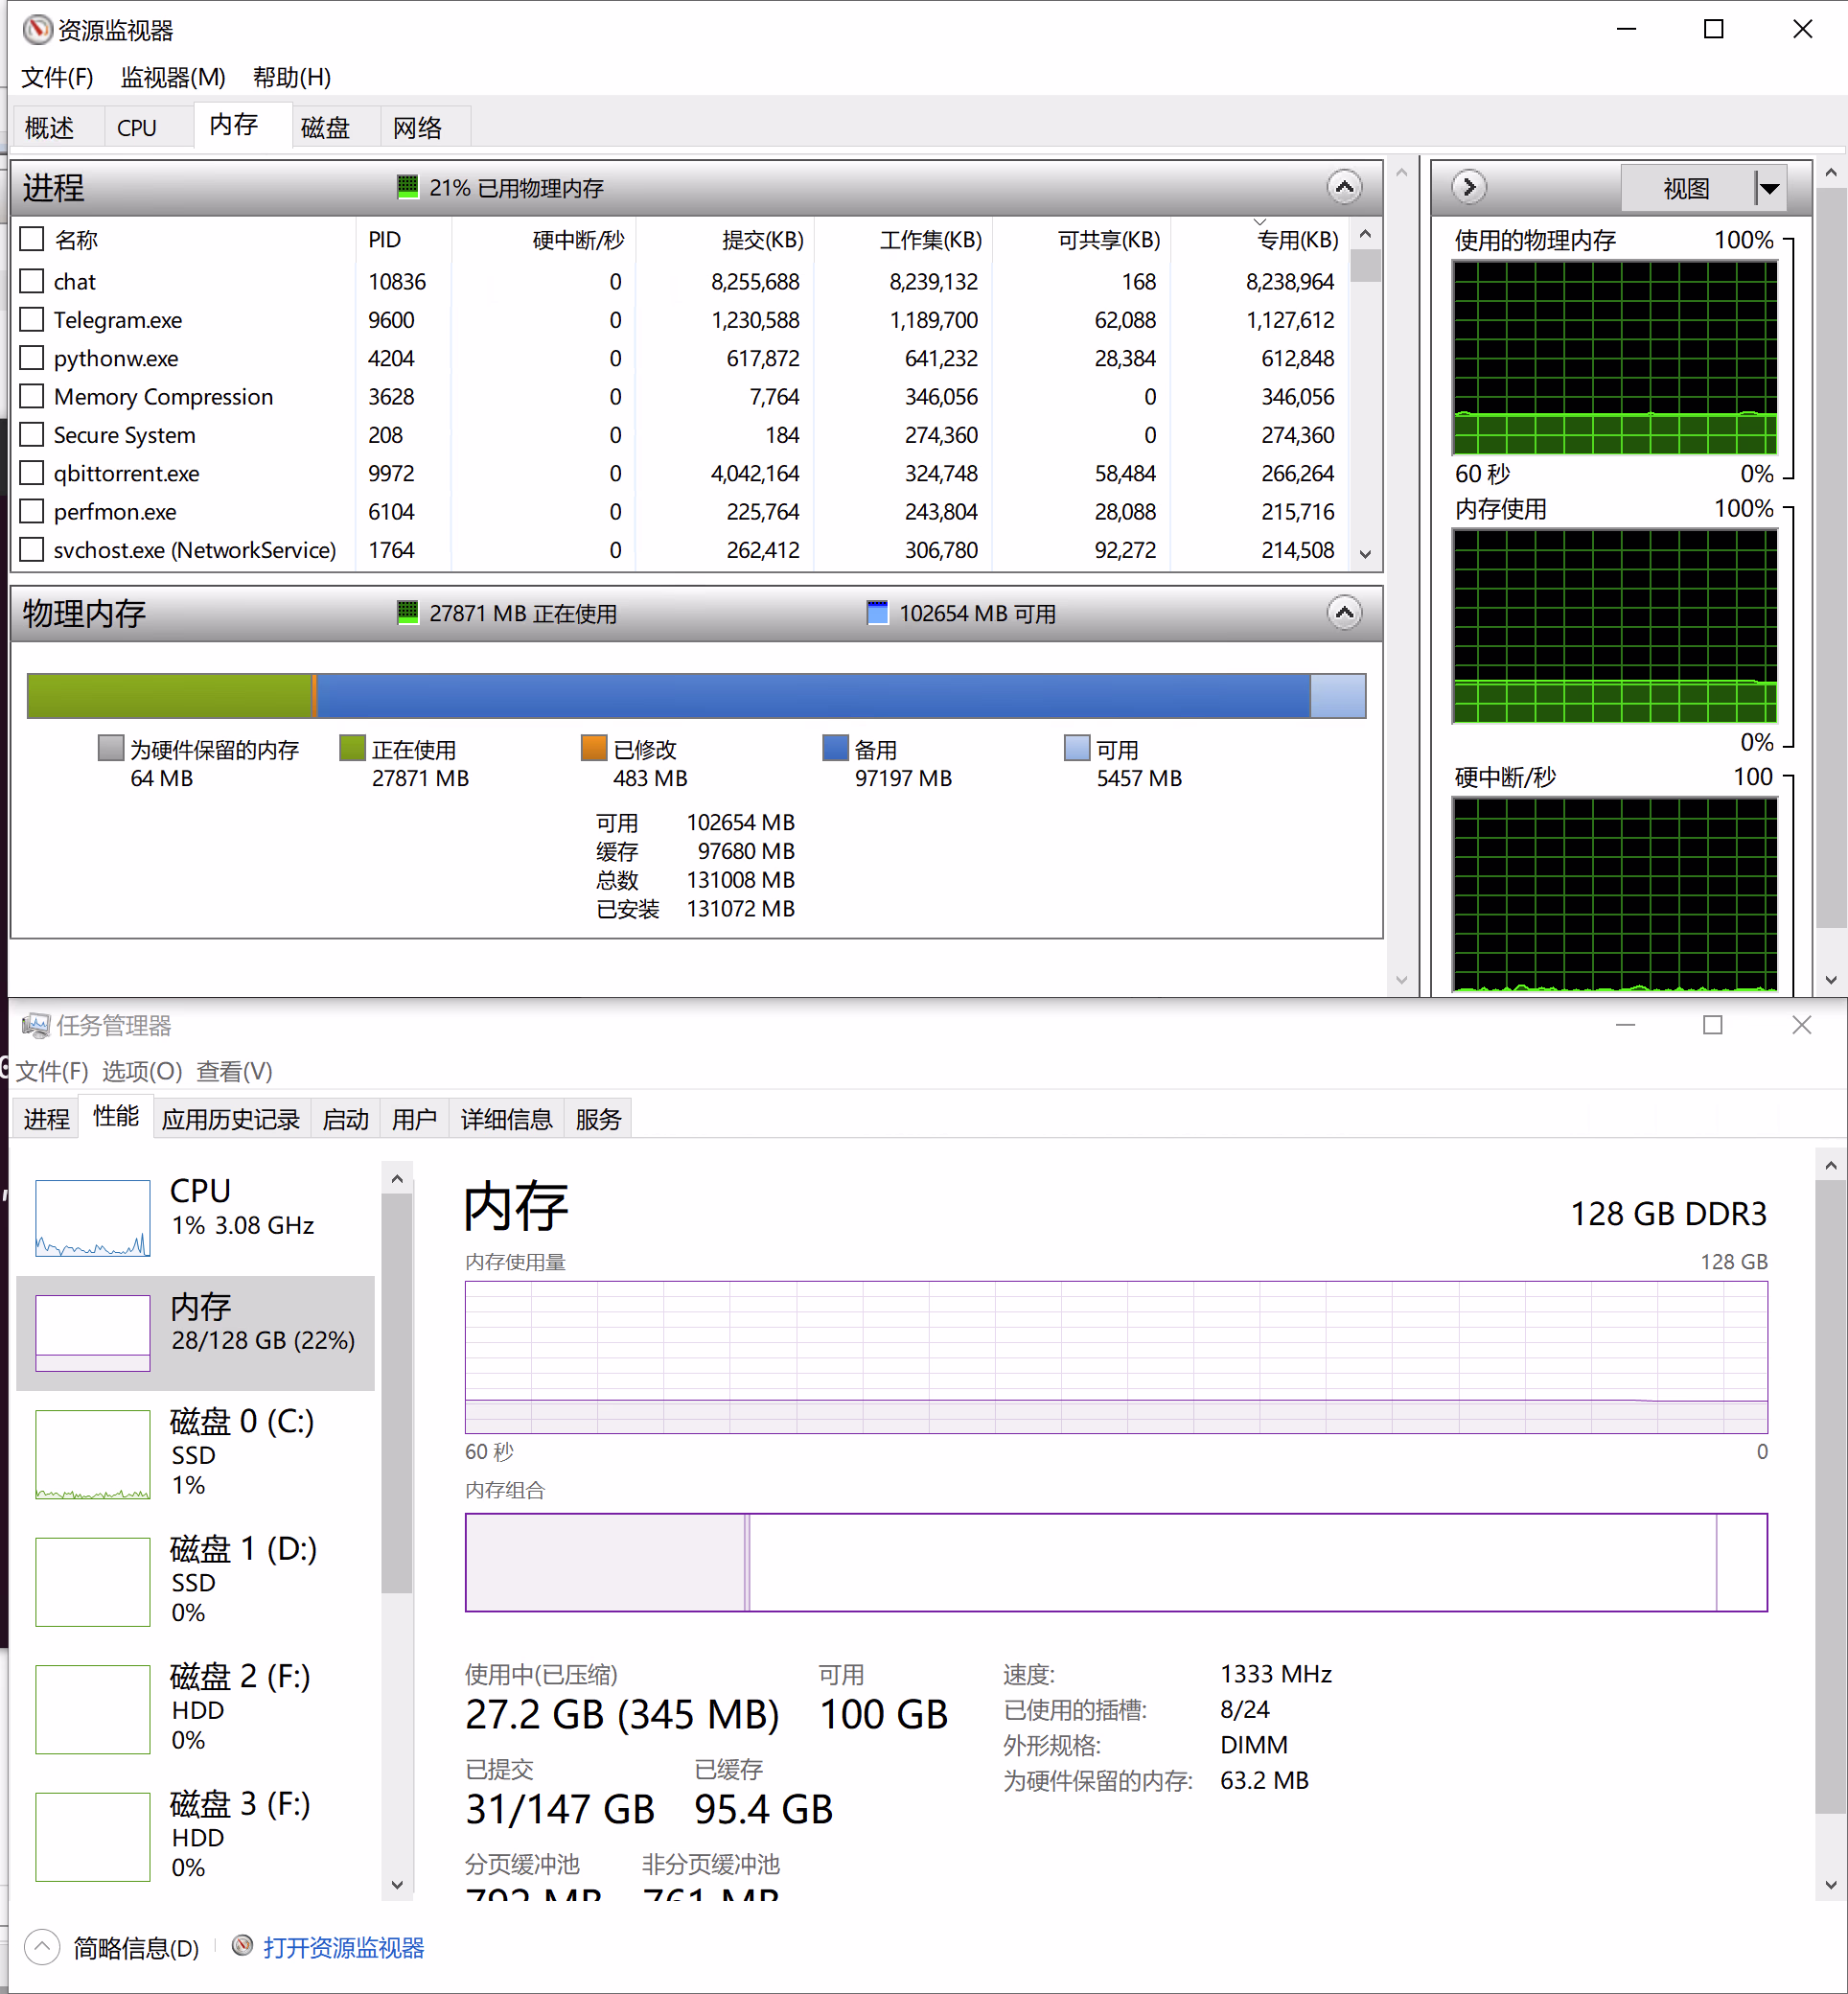Collapse the 物理内存 section chevron

(x=1344, y=613)
